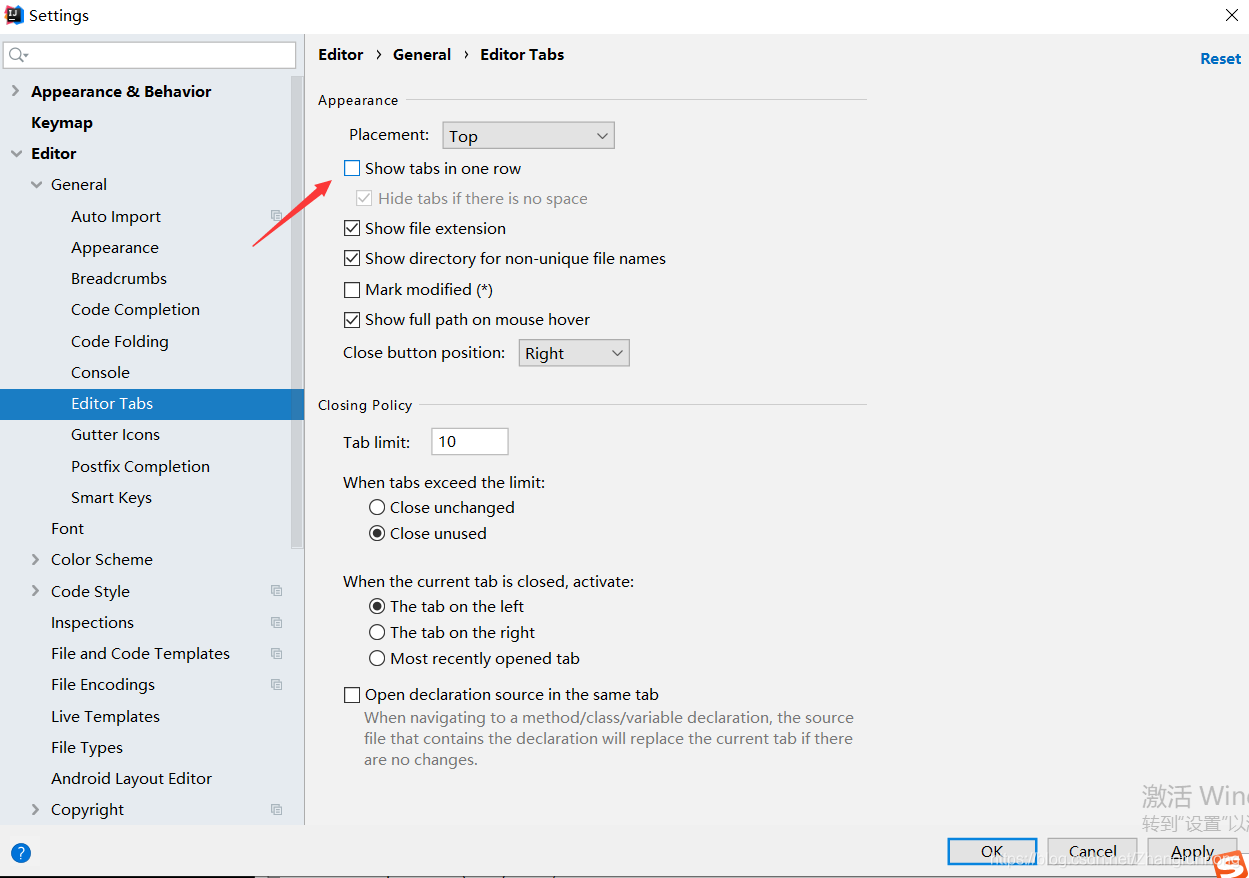Select The tab on the right option
1249x878 pixels.
377,632
